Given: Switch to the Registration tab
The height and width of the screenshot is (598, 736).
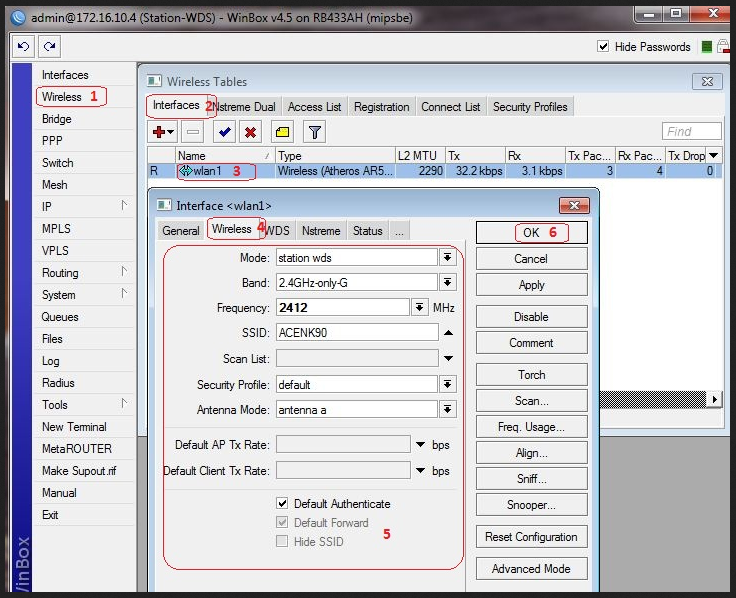Looking at the screenshot, I should 382,107.
